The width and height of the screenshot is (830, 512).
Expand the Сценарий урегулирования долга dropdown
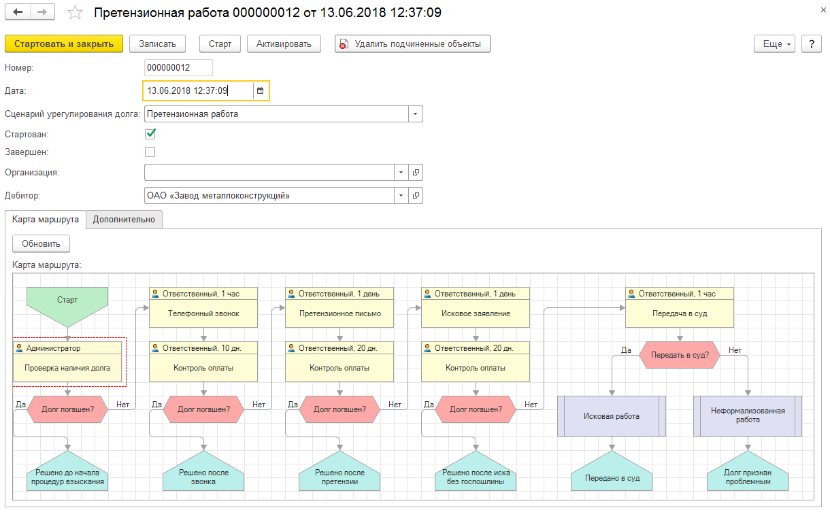point(415,113)
